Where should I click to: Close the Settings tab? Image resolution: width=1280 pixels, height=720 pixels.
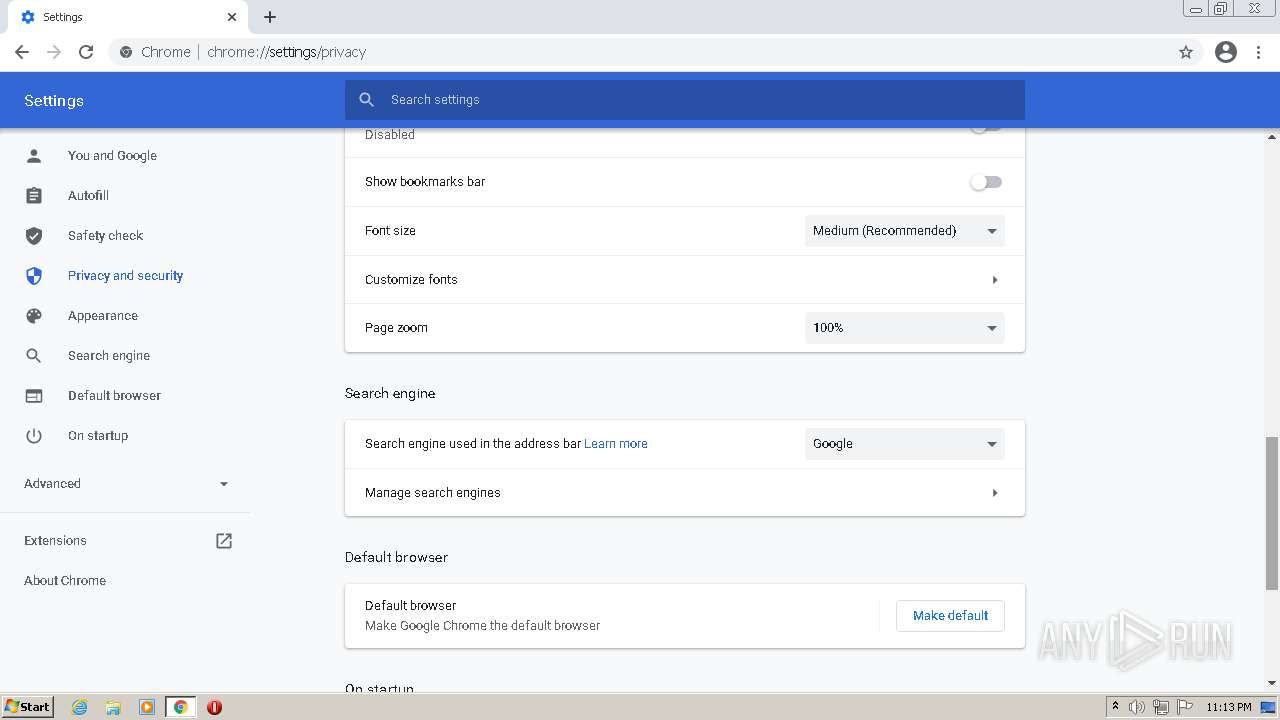pos(232,17)
